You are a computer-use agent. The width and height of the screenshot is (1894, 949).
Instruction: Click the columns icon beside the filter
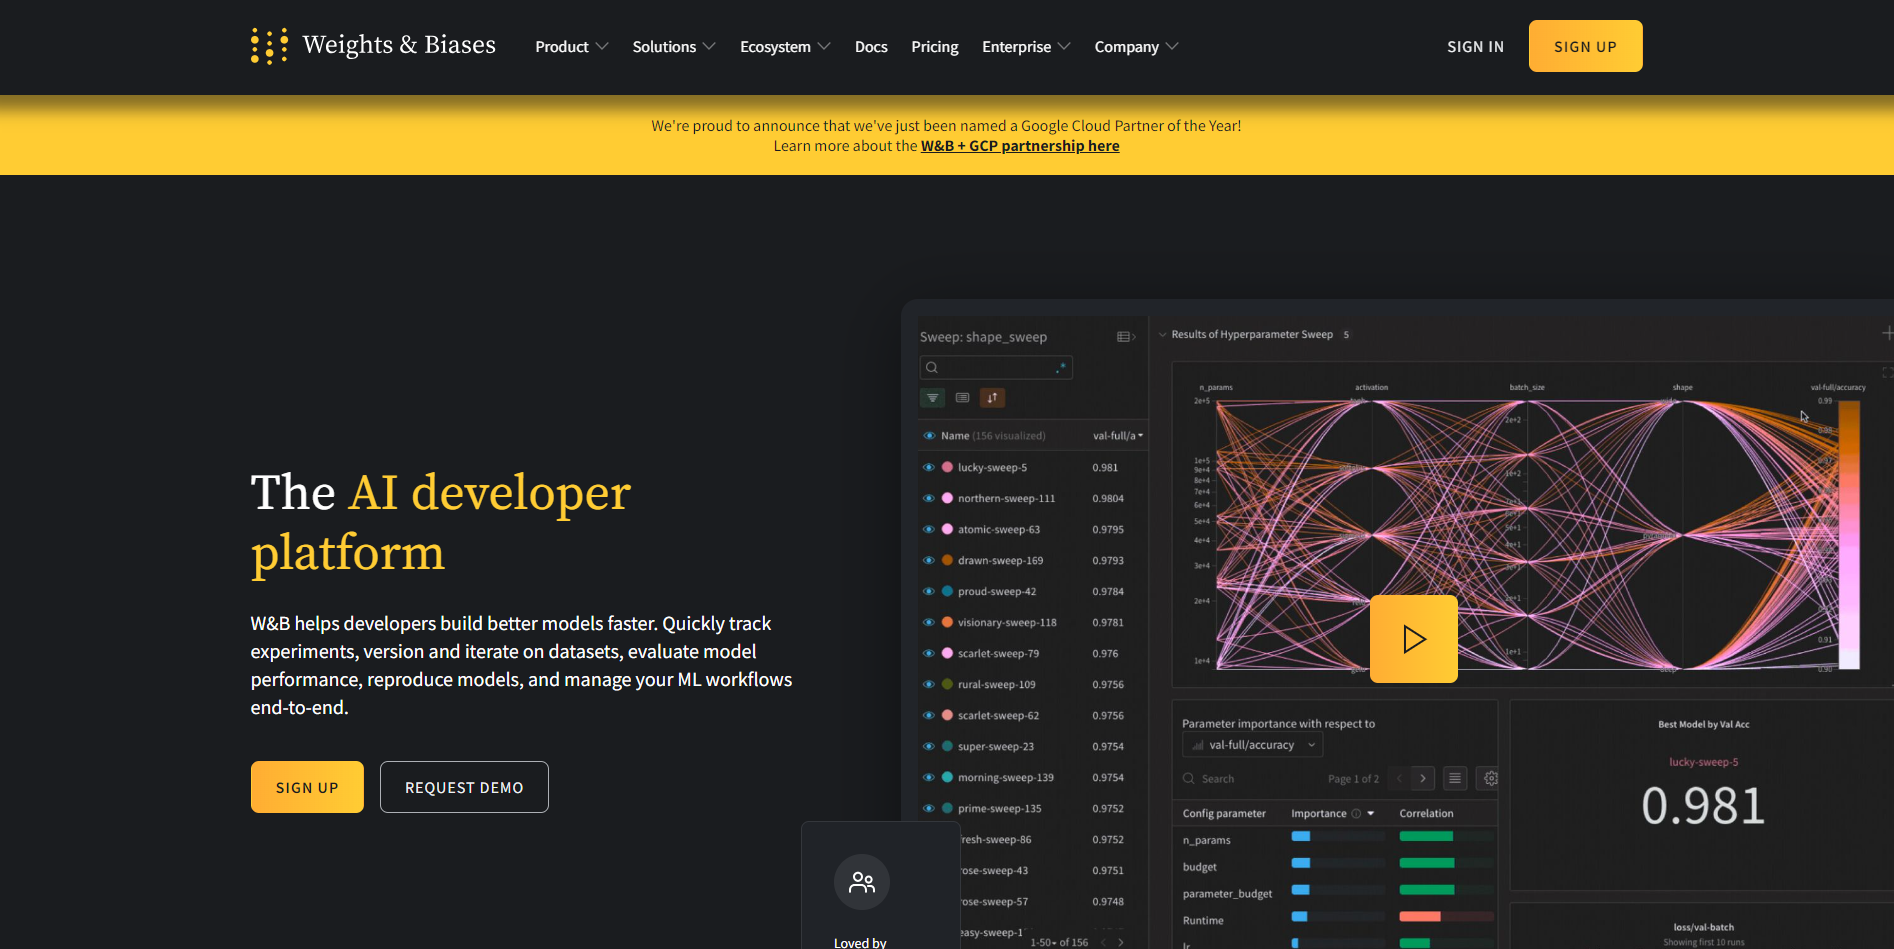tap(962, 398)
